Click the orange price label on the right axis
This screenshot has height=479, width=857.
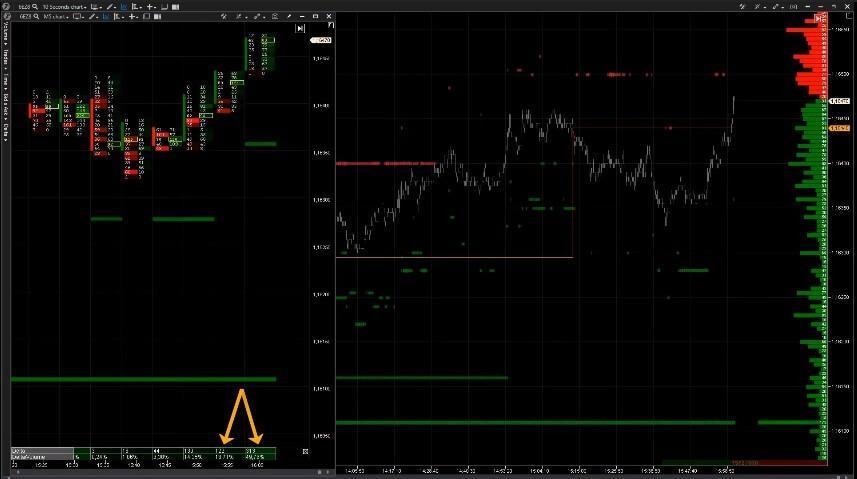tap(841, 128)
